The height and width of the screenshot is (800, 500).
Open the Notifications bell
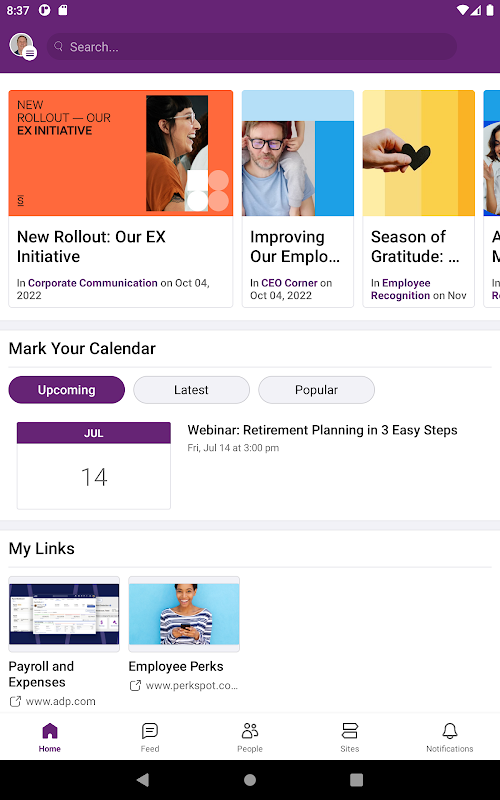[449, 731]
